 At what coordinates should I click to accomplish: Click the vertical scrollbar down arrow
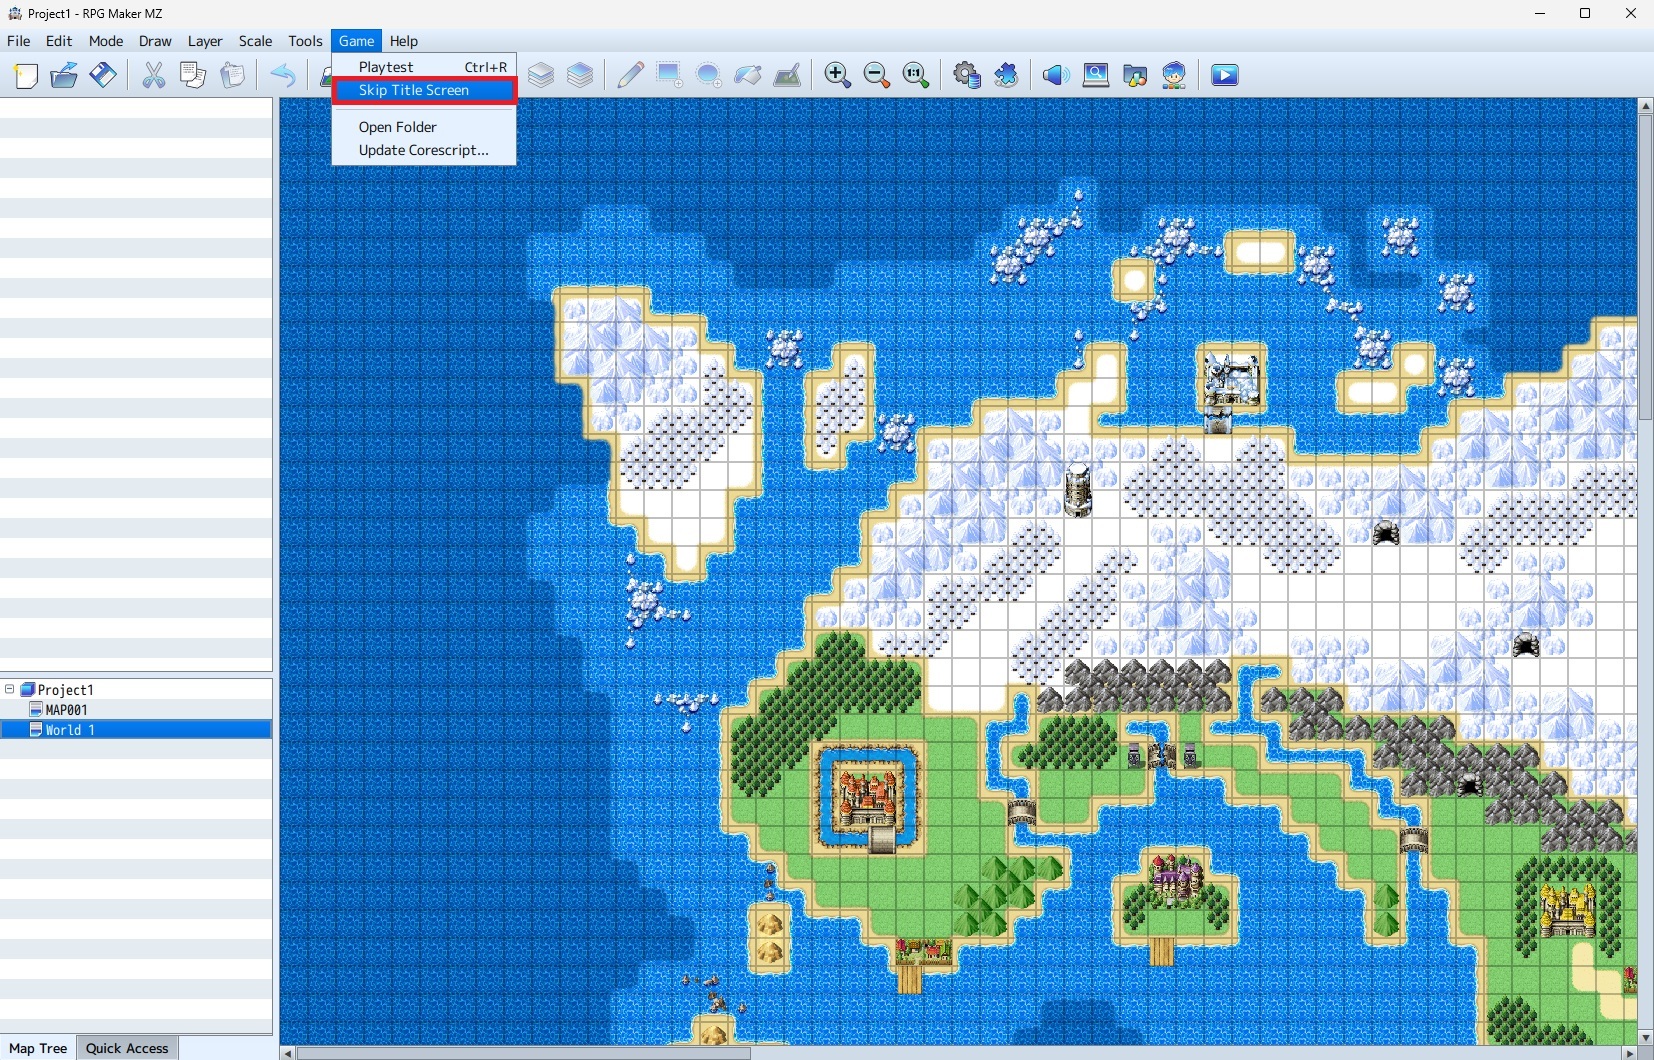tap(1645, 1037)
